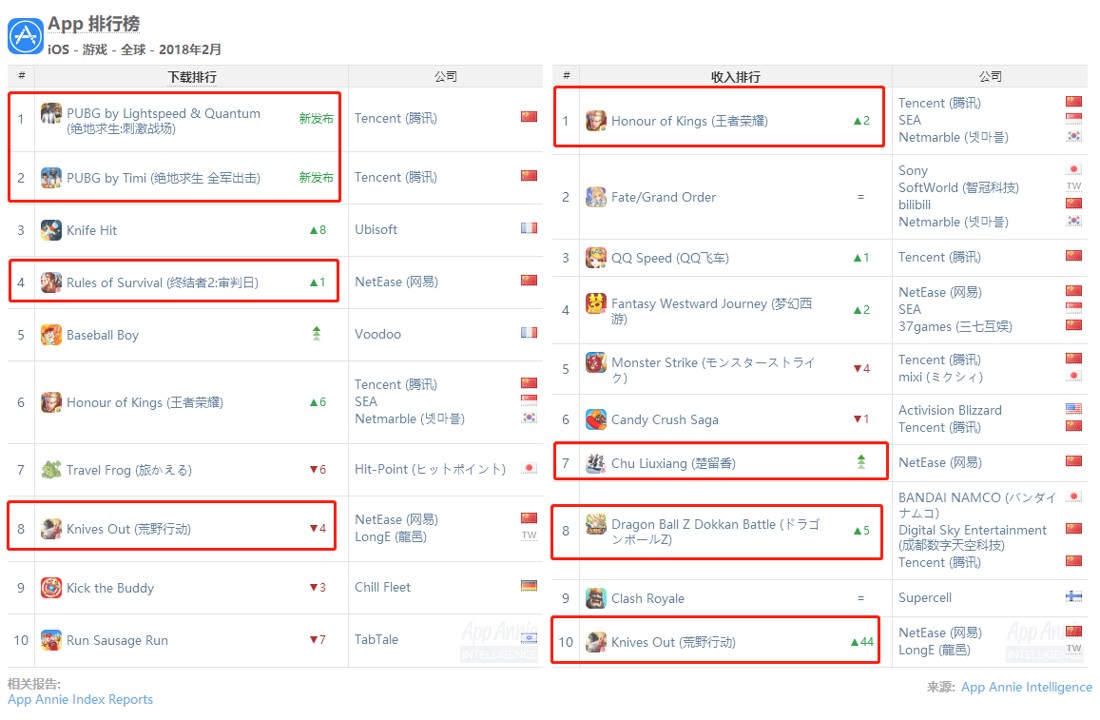Click '新发布' label in PUBG by Timi row

[316, 178]
